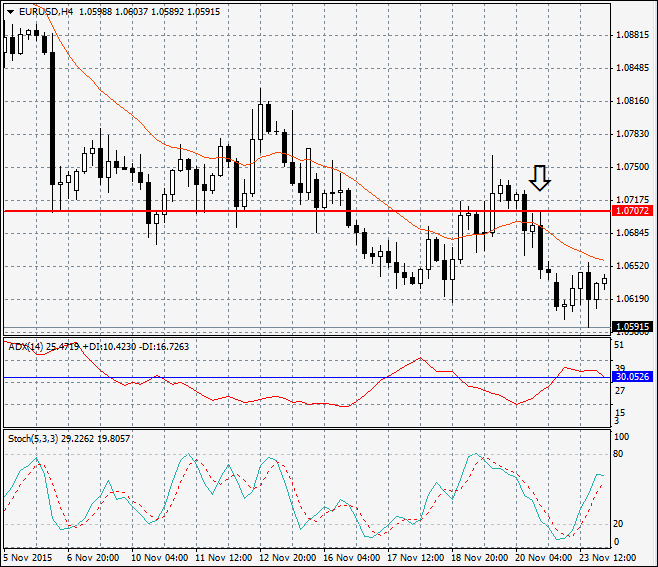Select the red 1.07072 horizontal level price tag
Screen dimensions: 658x567
pos(632,211)
